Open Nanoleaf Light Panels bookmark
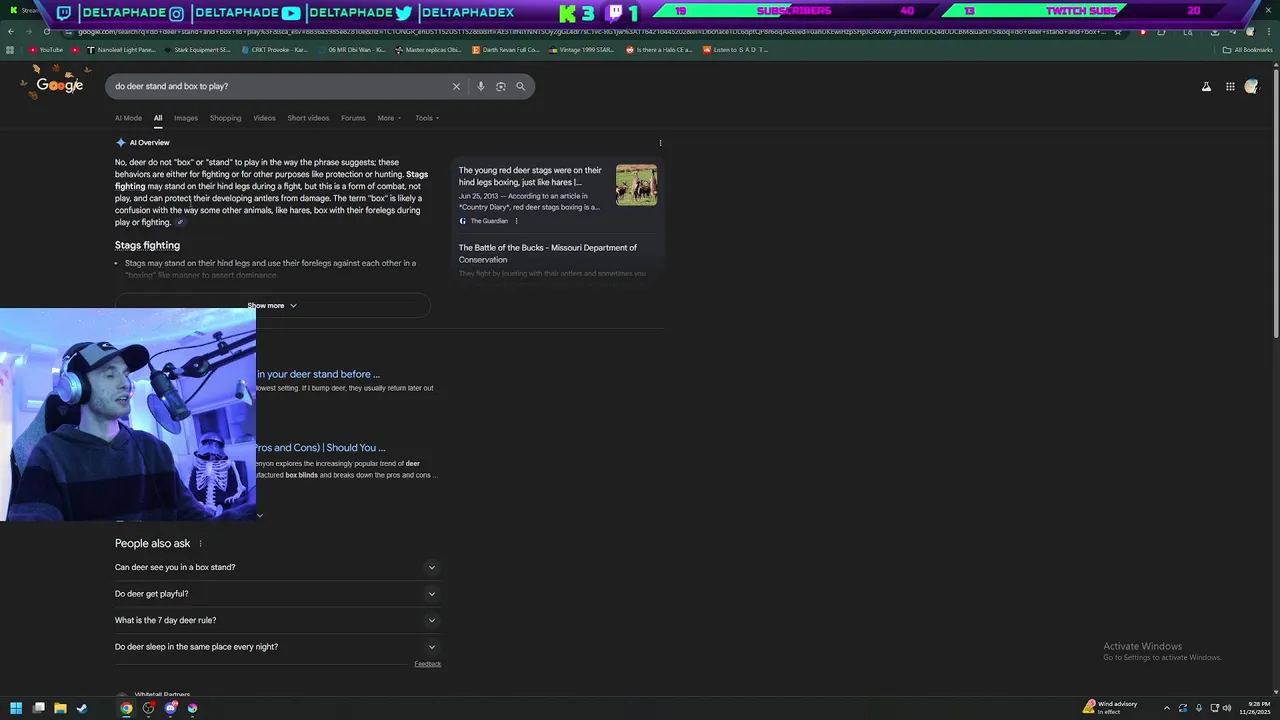 click(121, 49)
